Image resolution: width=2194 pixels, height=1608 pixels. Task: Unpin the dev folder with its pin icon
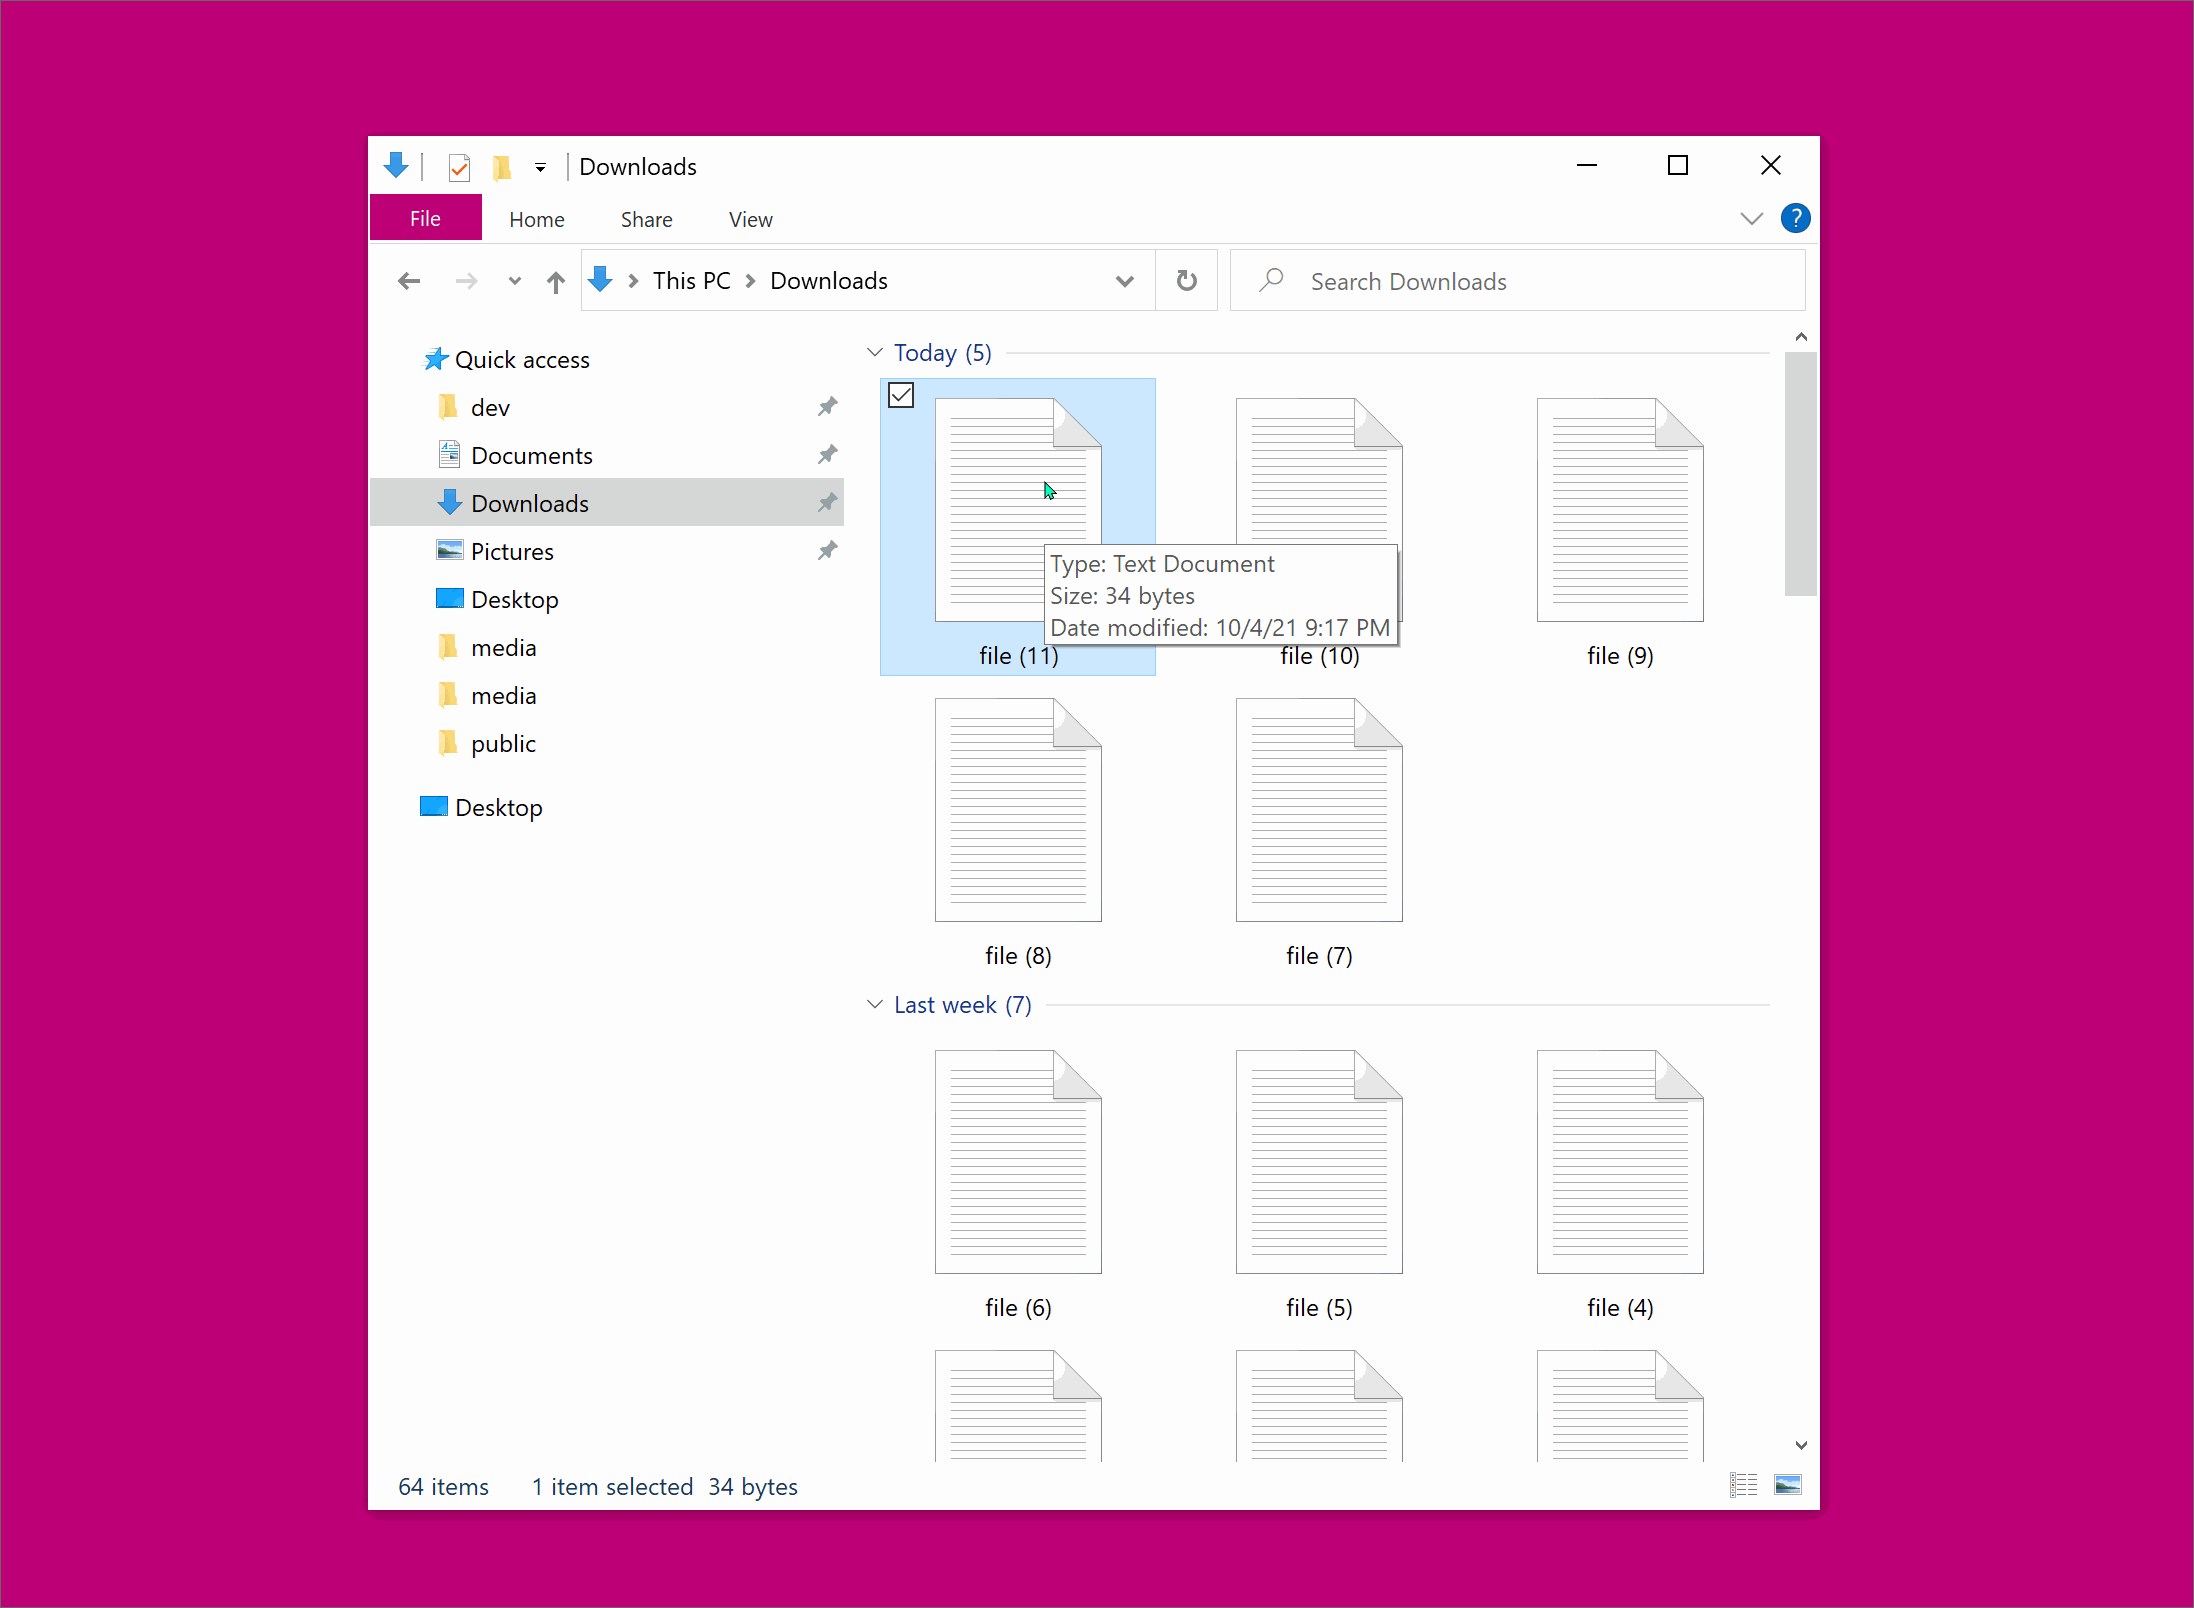coord(827,407)
